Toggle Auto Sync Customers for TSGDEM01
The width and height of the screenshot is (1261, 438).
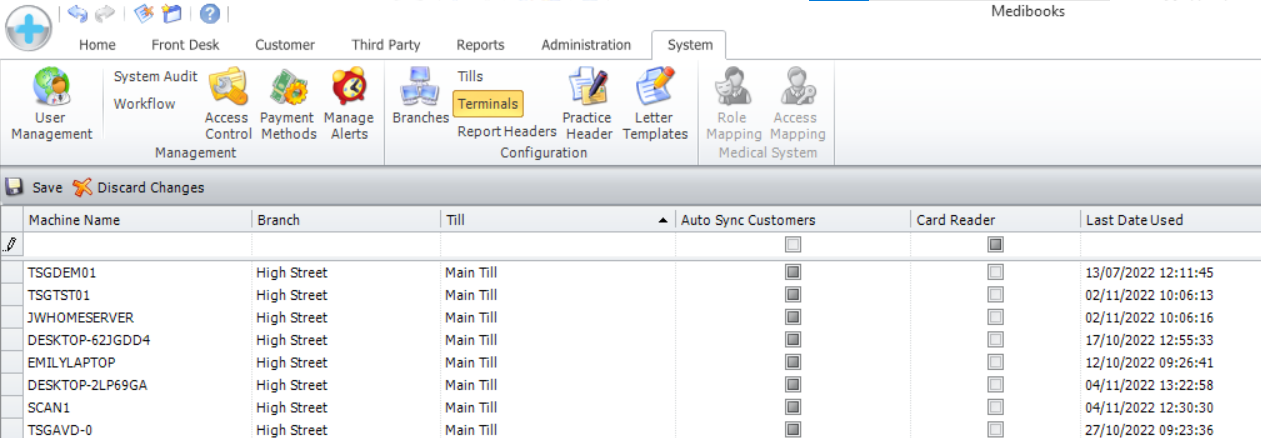point(793,272)
